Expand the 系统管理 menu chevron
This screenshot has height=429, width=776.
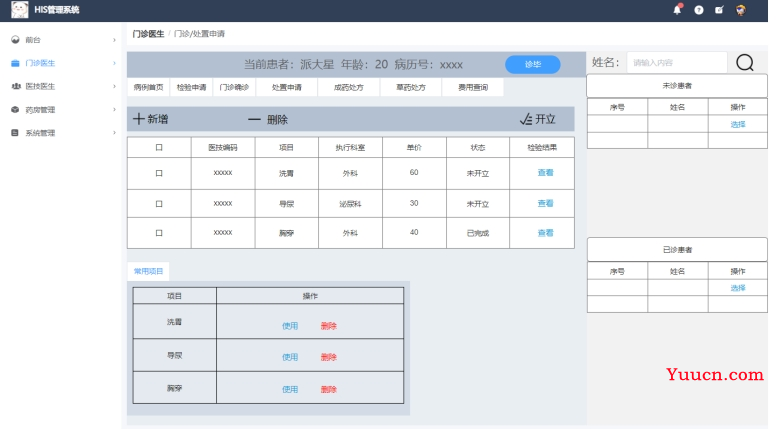(114, 133)
